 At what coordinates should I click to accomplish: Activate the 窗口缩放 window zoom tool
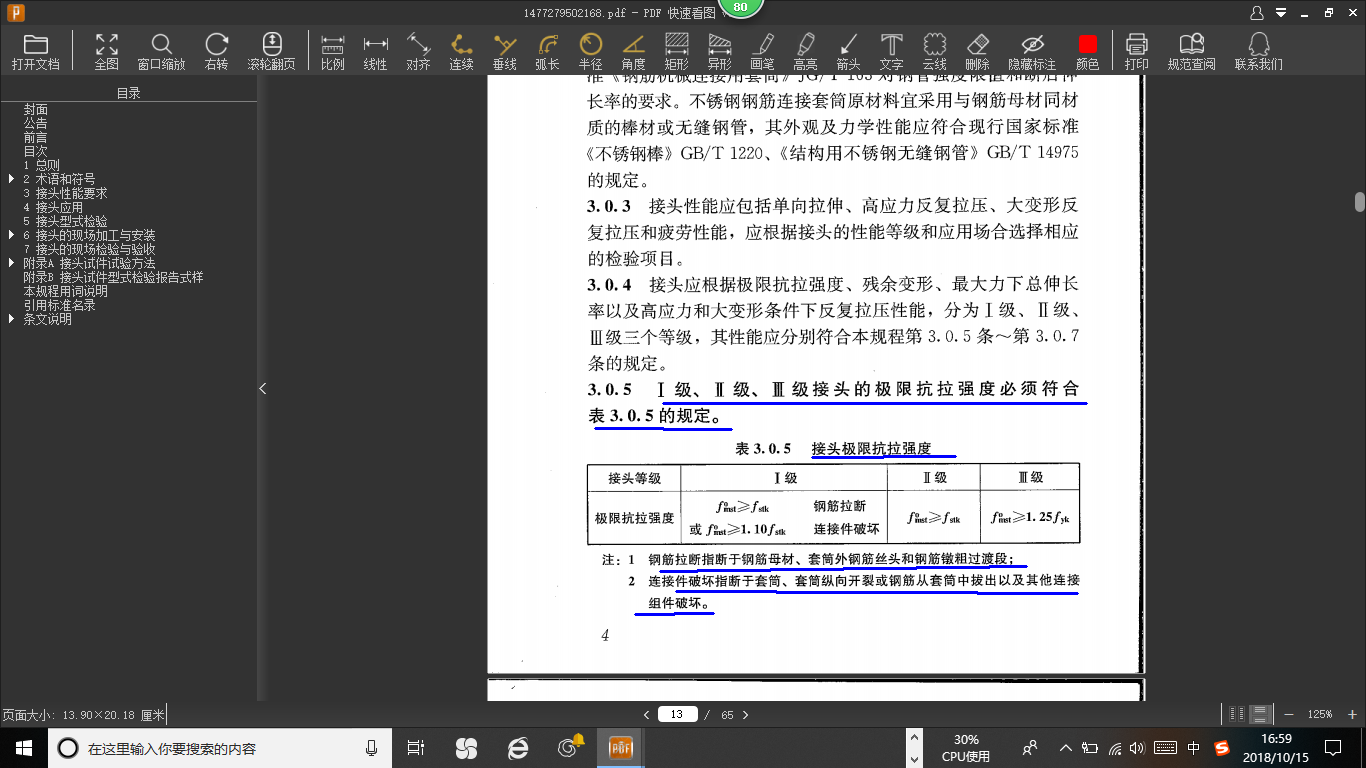coord(161,52)
